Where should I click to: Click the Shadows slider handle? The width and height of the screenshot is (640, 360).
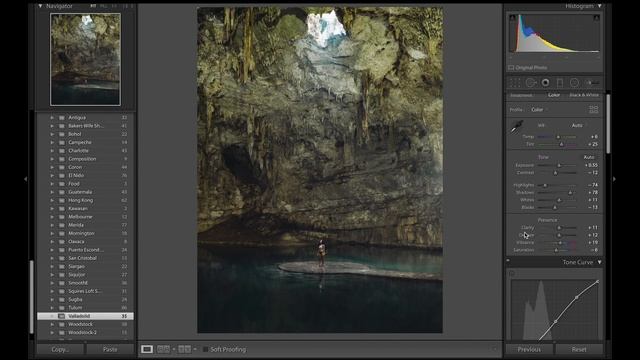point(570,193)
